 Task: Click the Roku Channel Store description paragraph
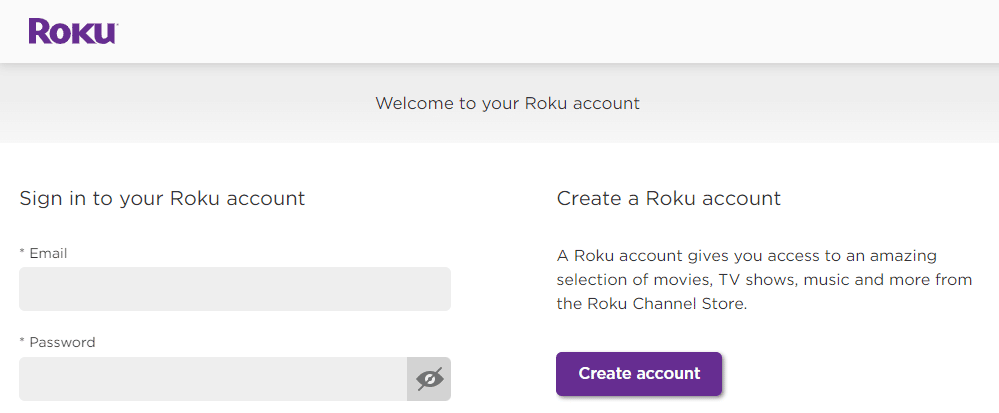tap(764, 280)
